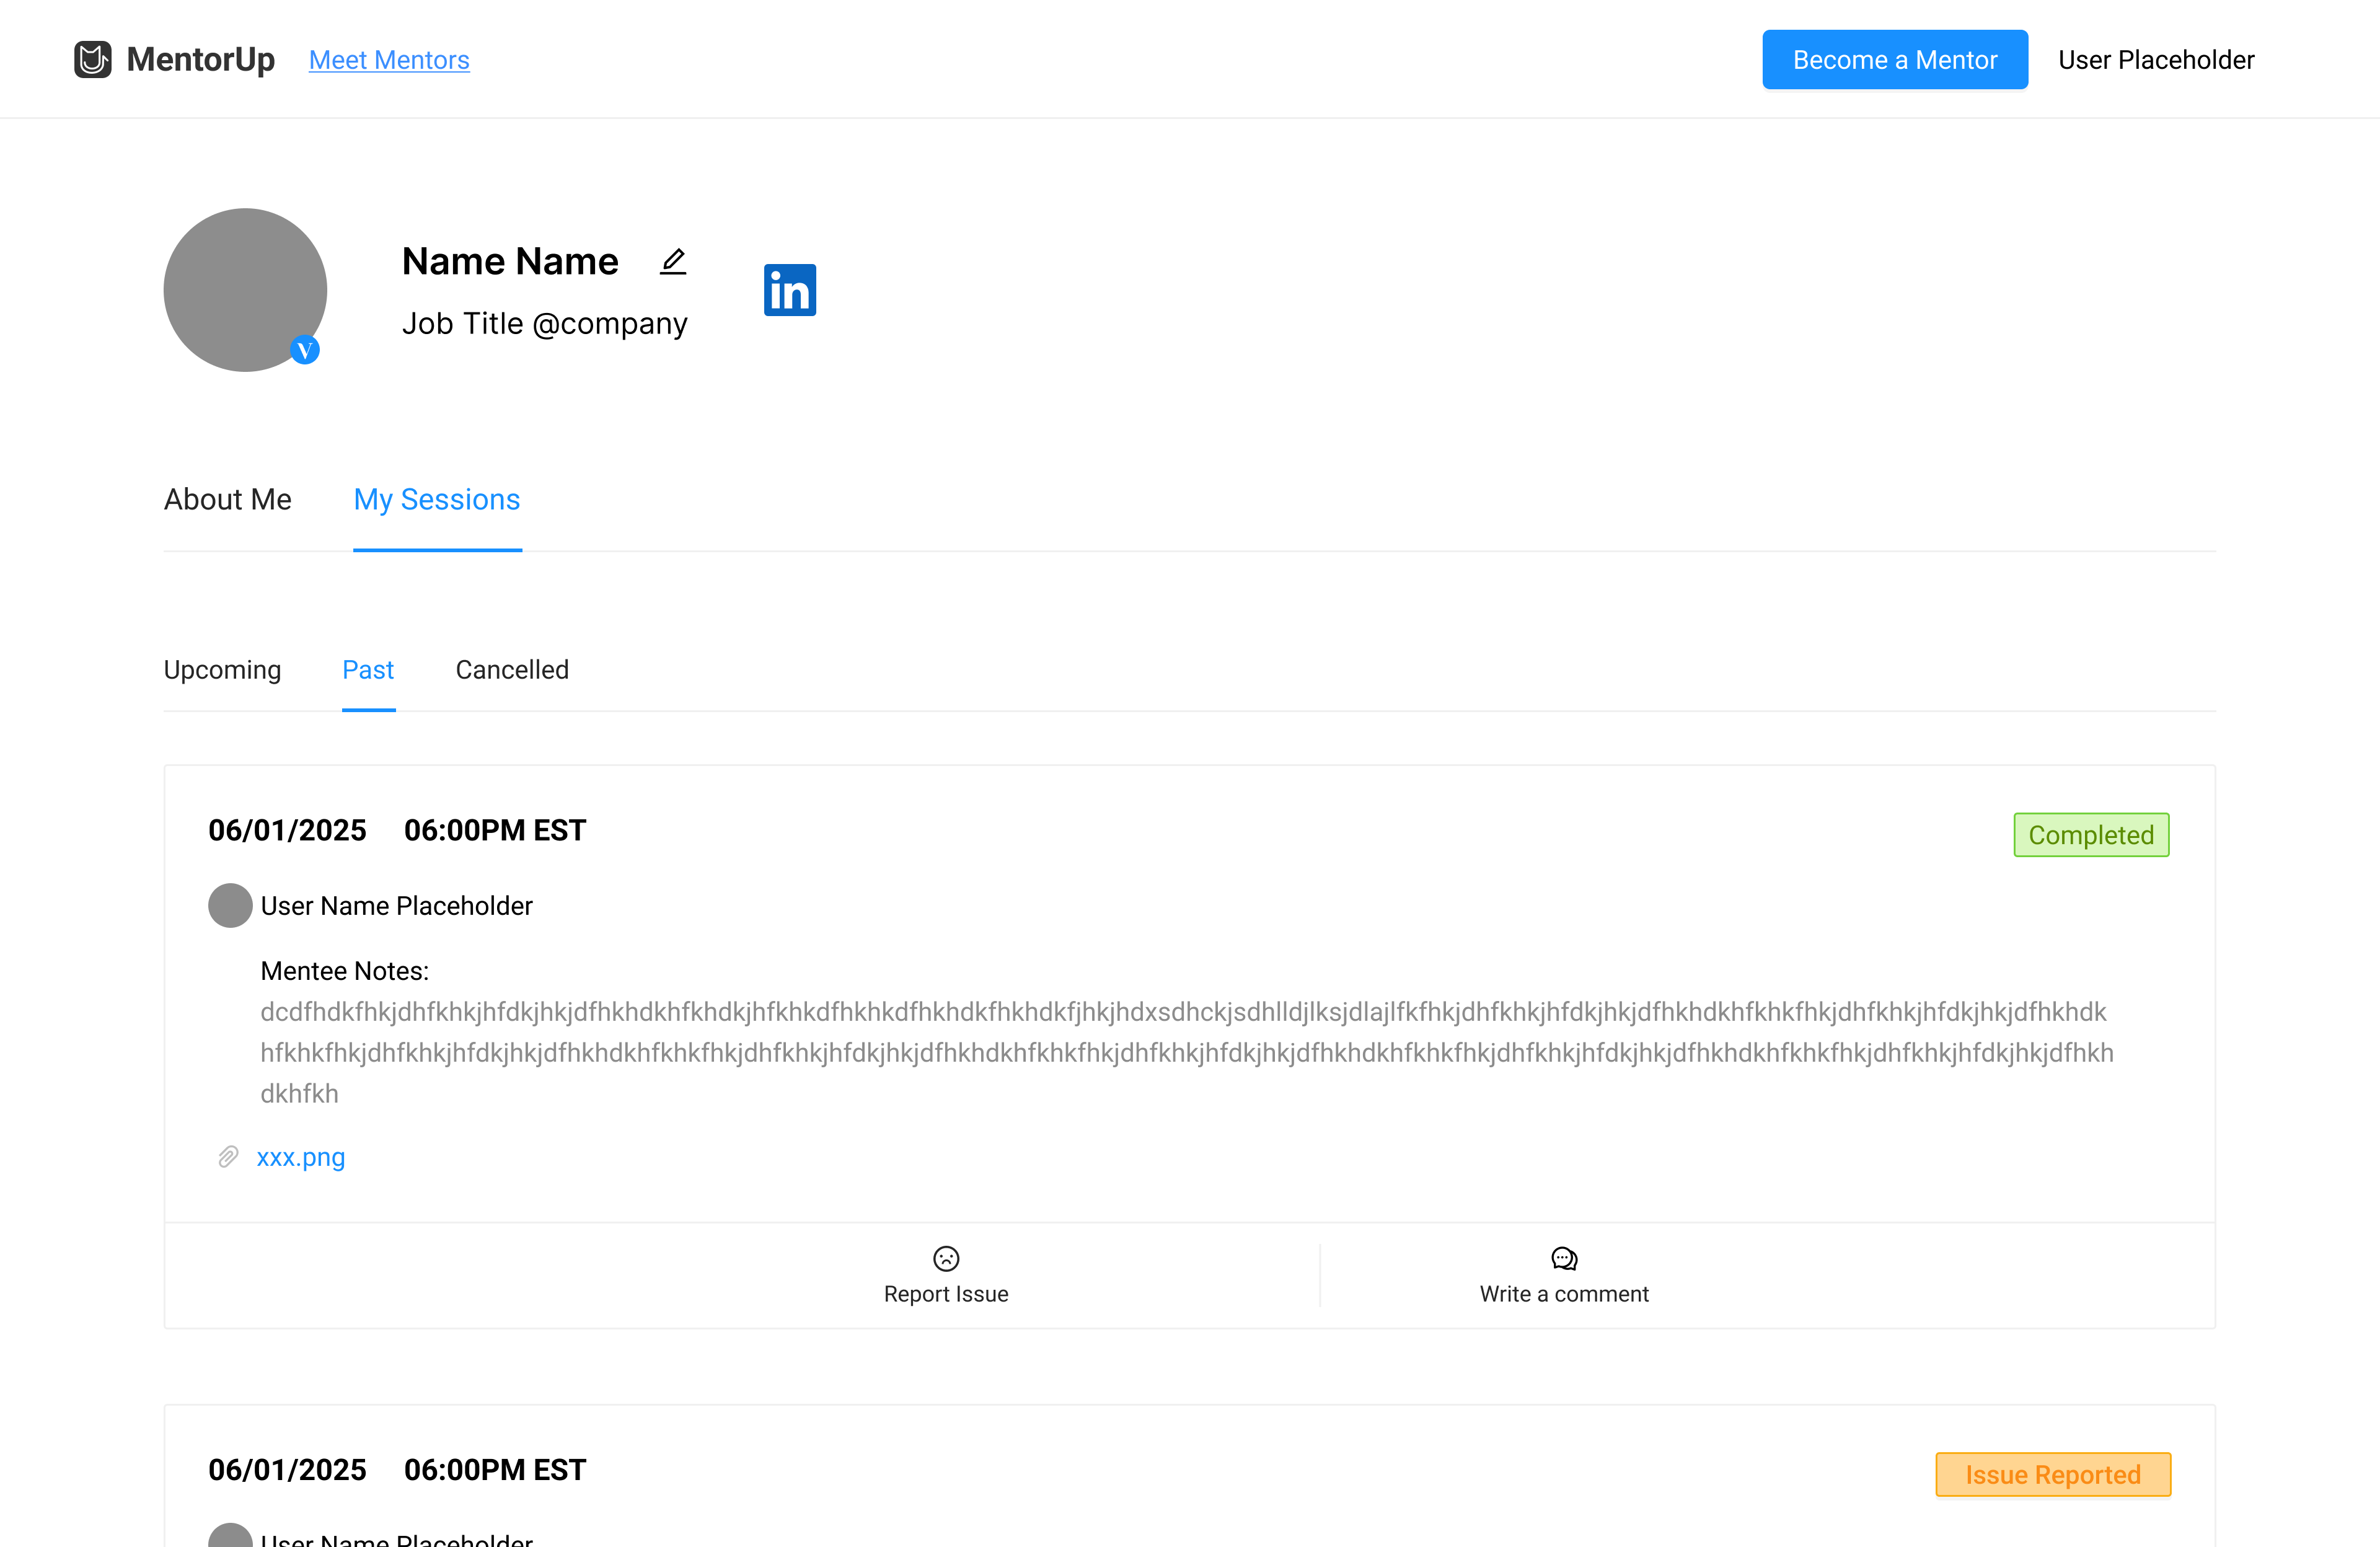Switch to the About Me tab

(228, 499)
